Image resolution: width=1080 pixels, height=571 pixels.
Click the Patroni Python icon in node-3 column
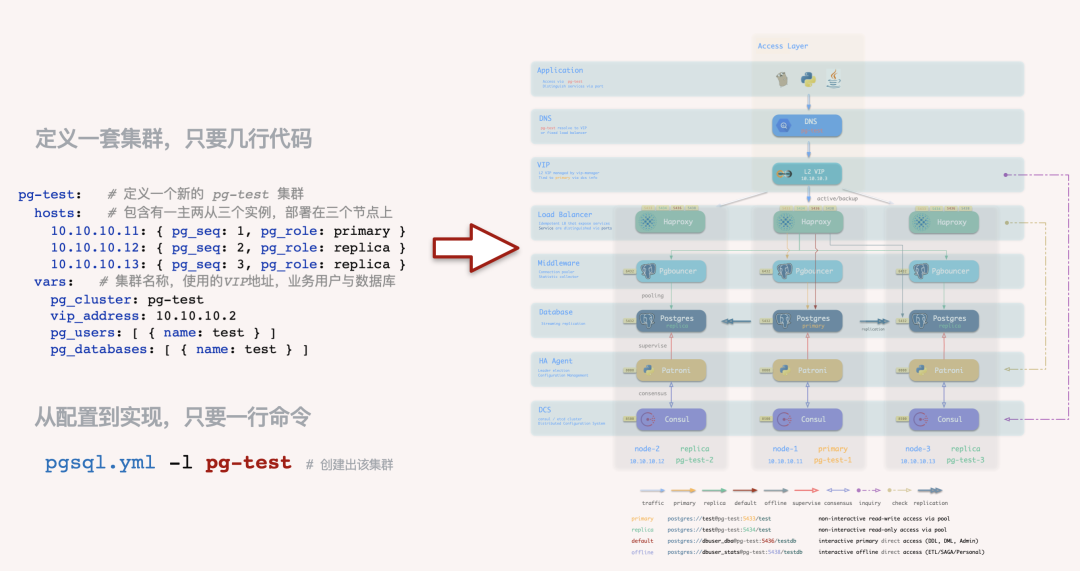coord(919,370)
